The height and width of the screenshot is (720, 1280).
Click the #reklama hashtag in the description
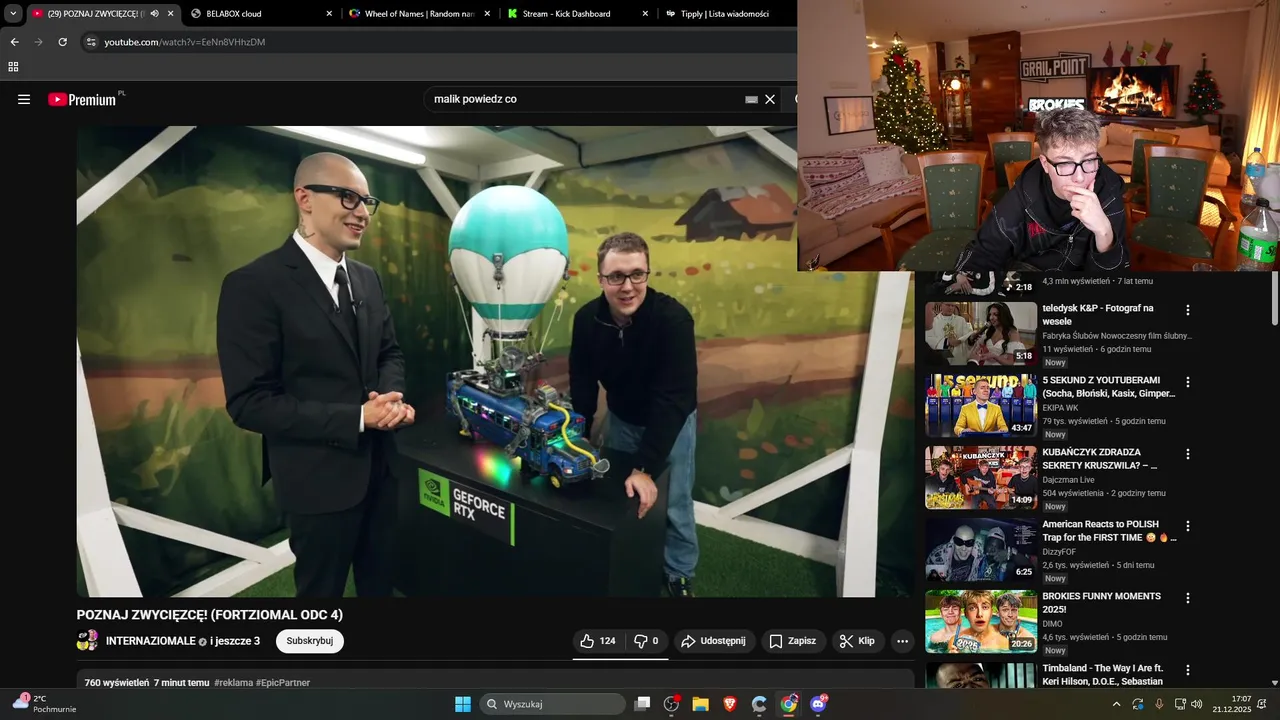[233, 683]
